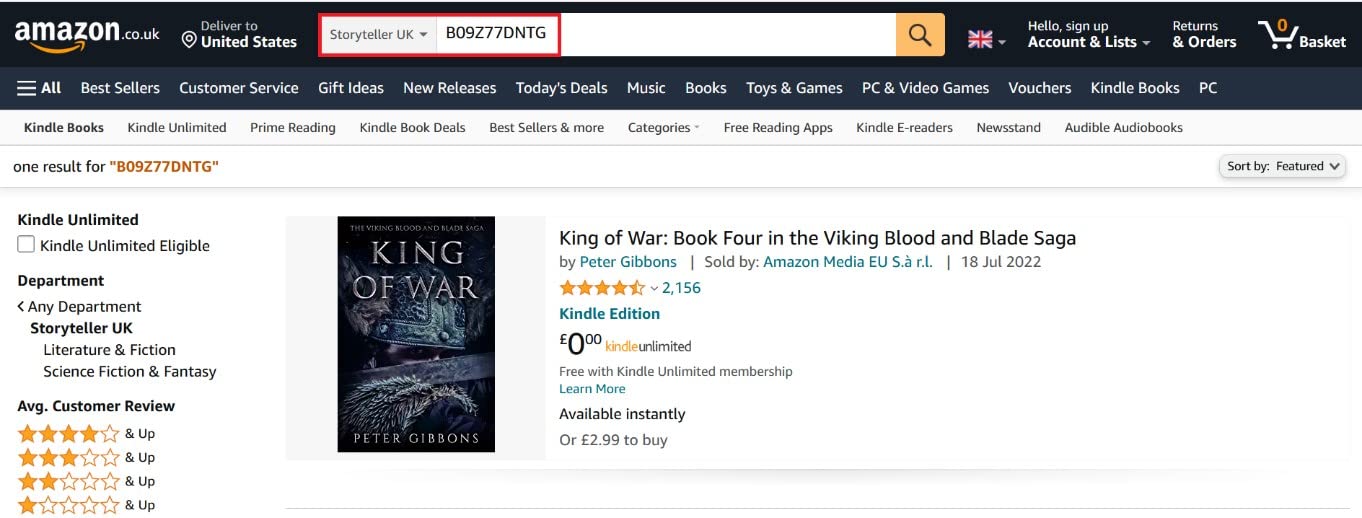Filter by one star & up

point(86,505)
